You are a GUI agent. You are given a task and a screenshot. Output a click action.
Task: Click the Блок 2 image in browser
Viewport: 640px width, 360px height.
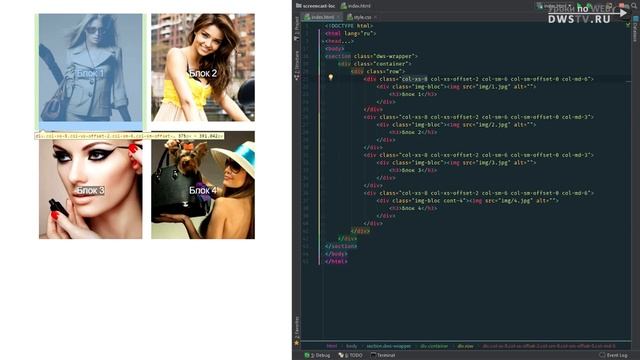click(x=203, y=67)
